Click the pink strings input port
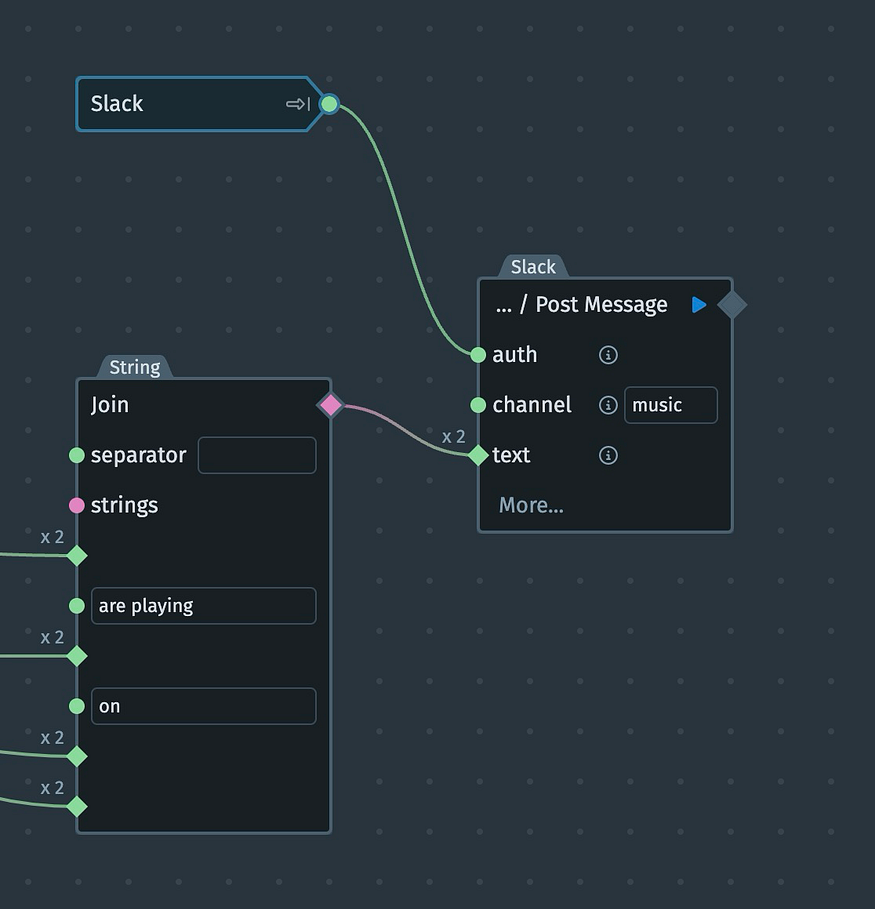Screen dimensions: 875x909 click(x=77, y=505)
